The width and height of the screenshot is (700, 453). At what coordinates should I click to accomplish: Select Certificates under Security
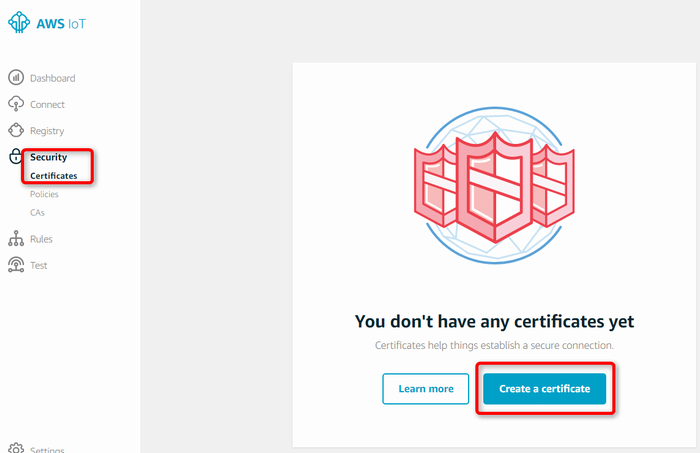54,176
